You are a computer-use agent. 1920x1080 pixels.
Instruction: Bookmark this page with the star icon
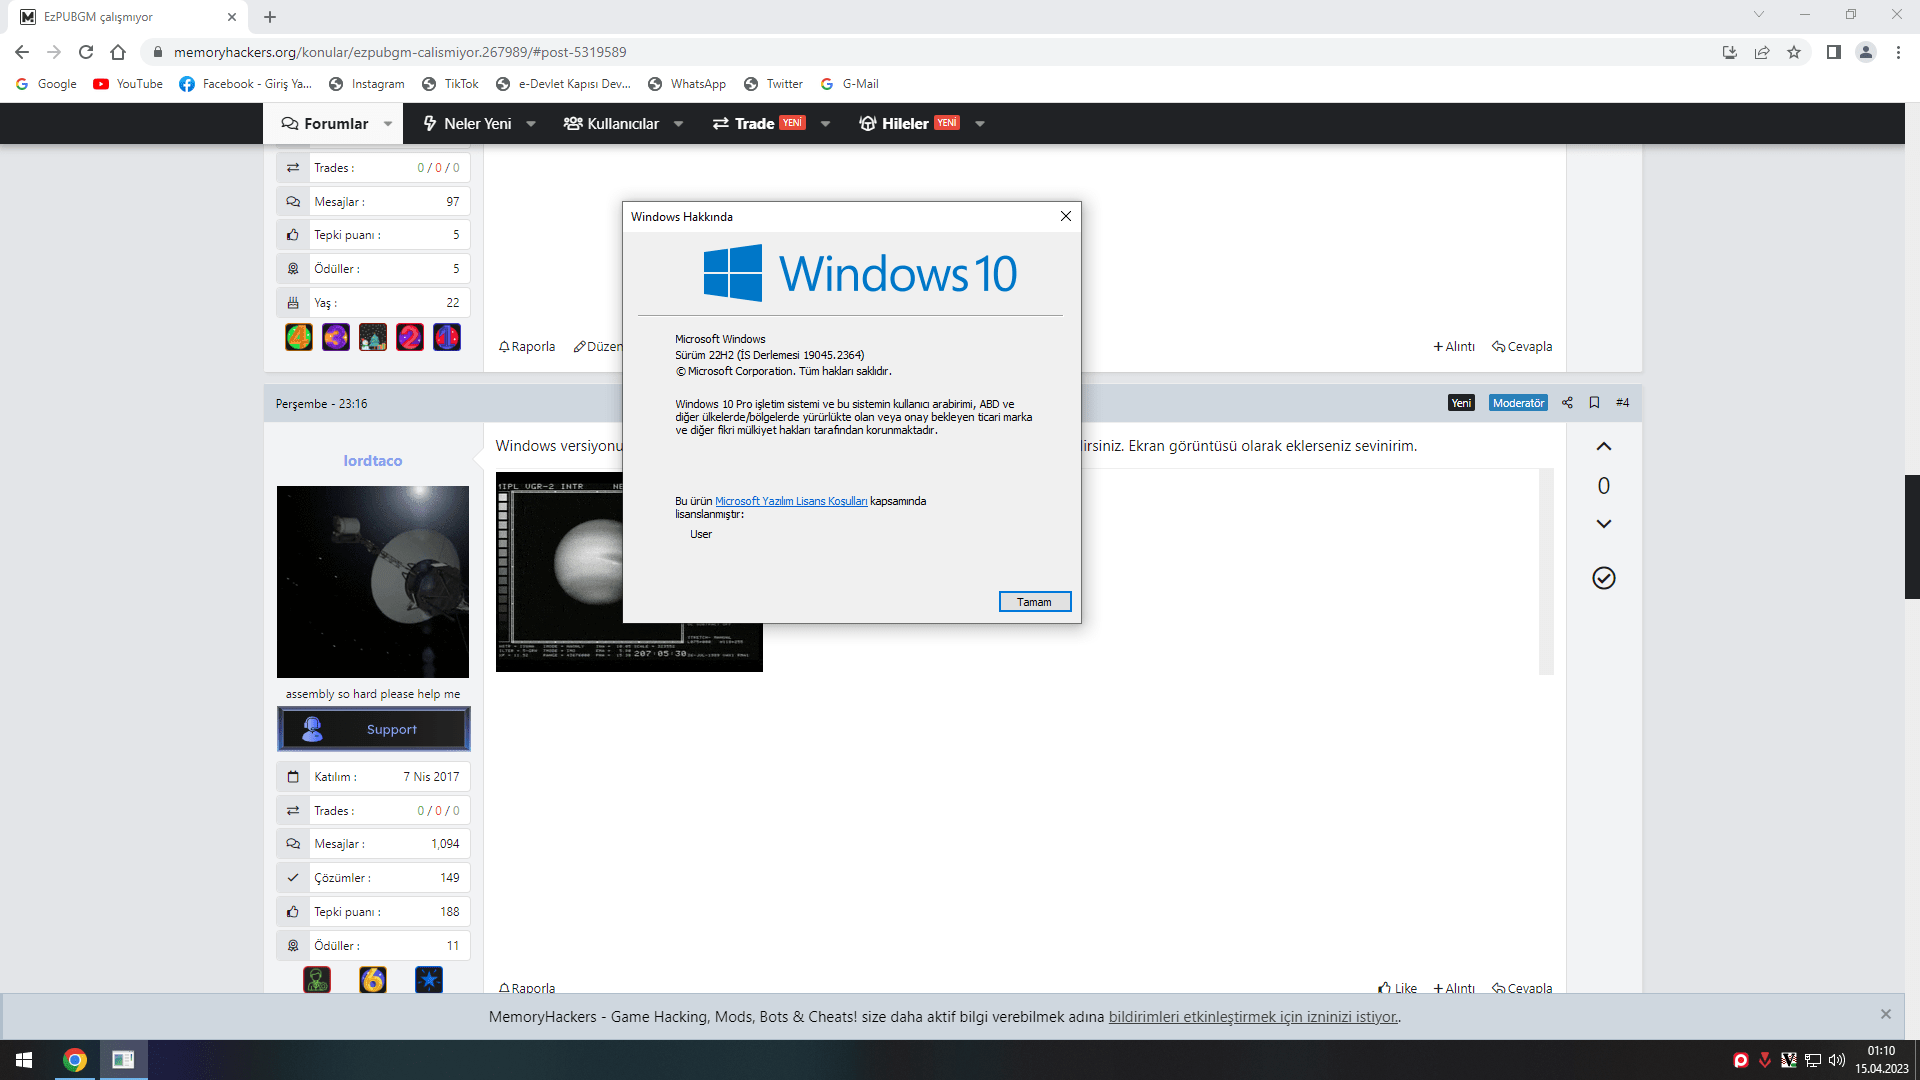tap(1794, 52)
